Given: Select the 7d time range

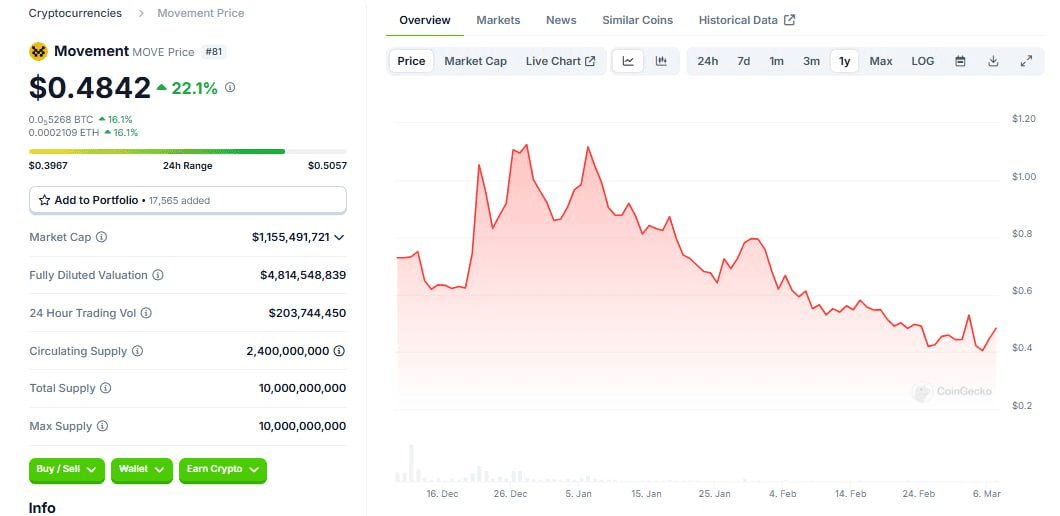Looking at the screenshot, I should tap(744, 61).
